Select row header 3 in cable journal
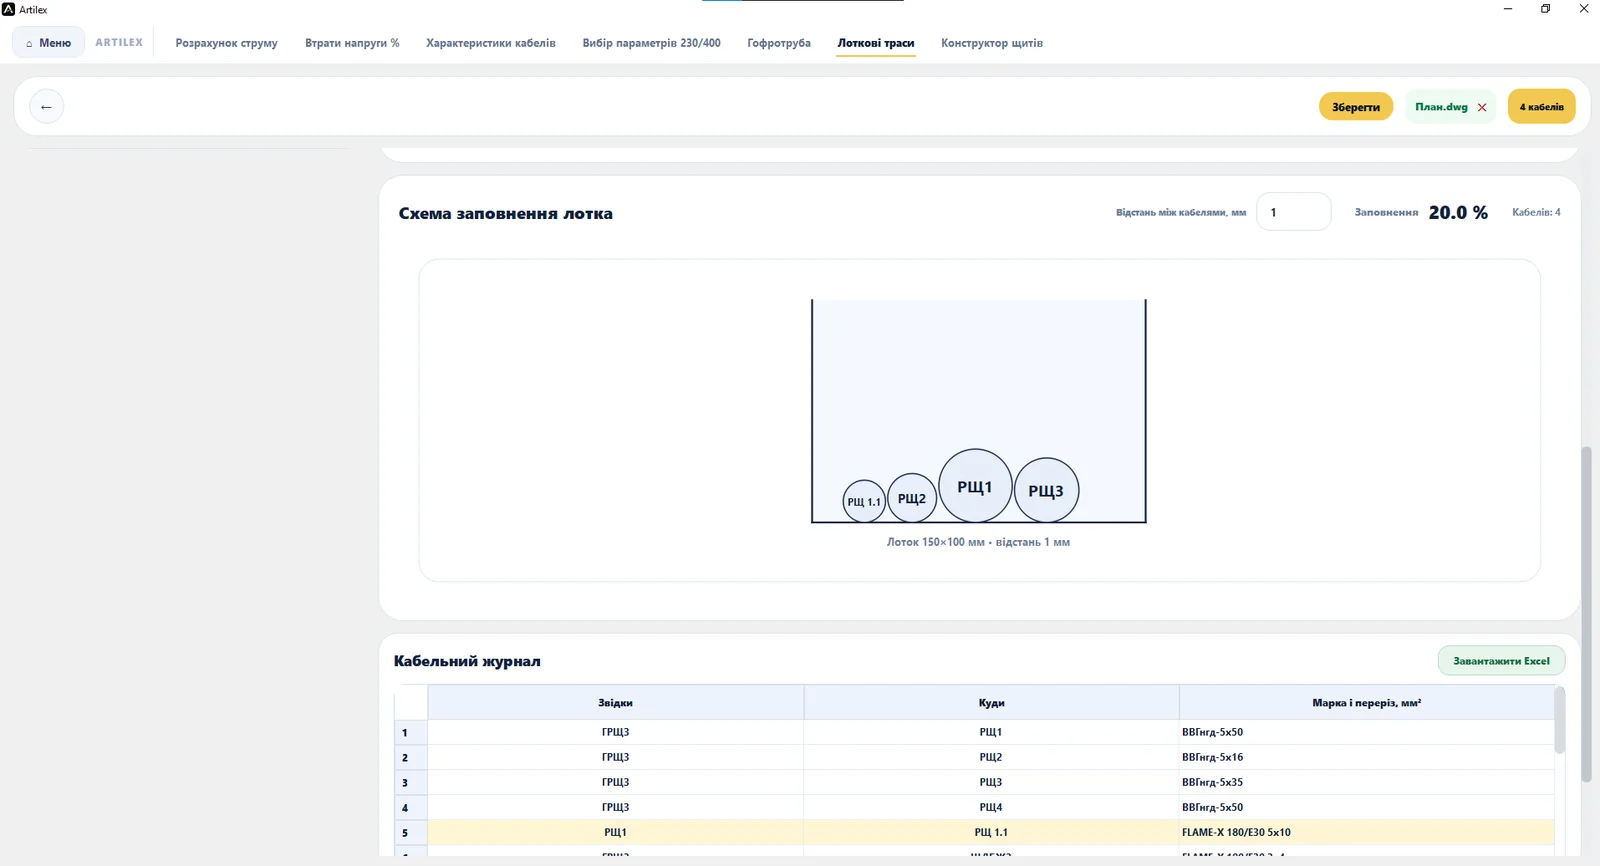Viewport: 1600px width, 866px height. 411,782
